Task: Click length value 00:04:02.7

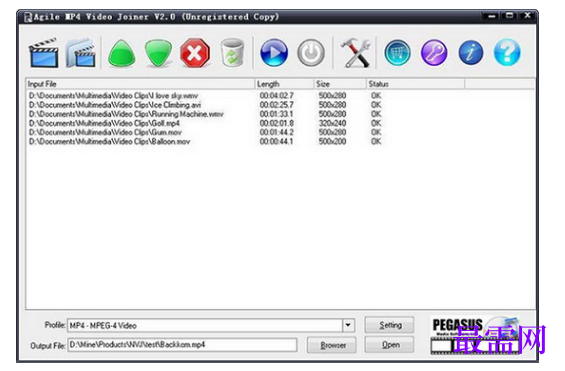Action: [277, 95]
